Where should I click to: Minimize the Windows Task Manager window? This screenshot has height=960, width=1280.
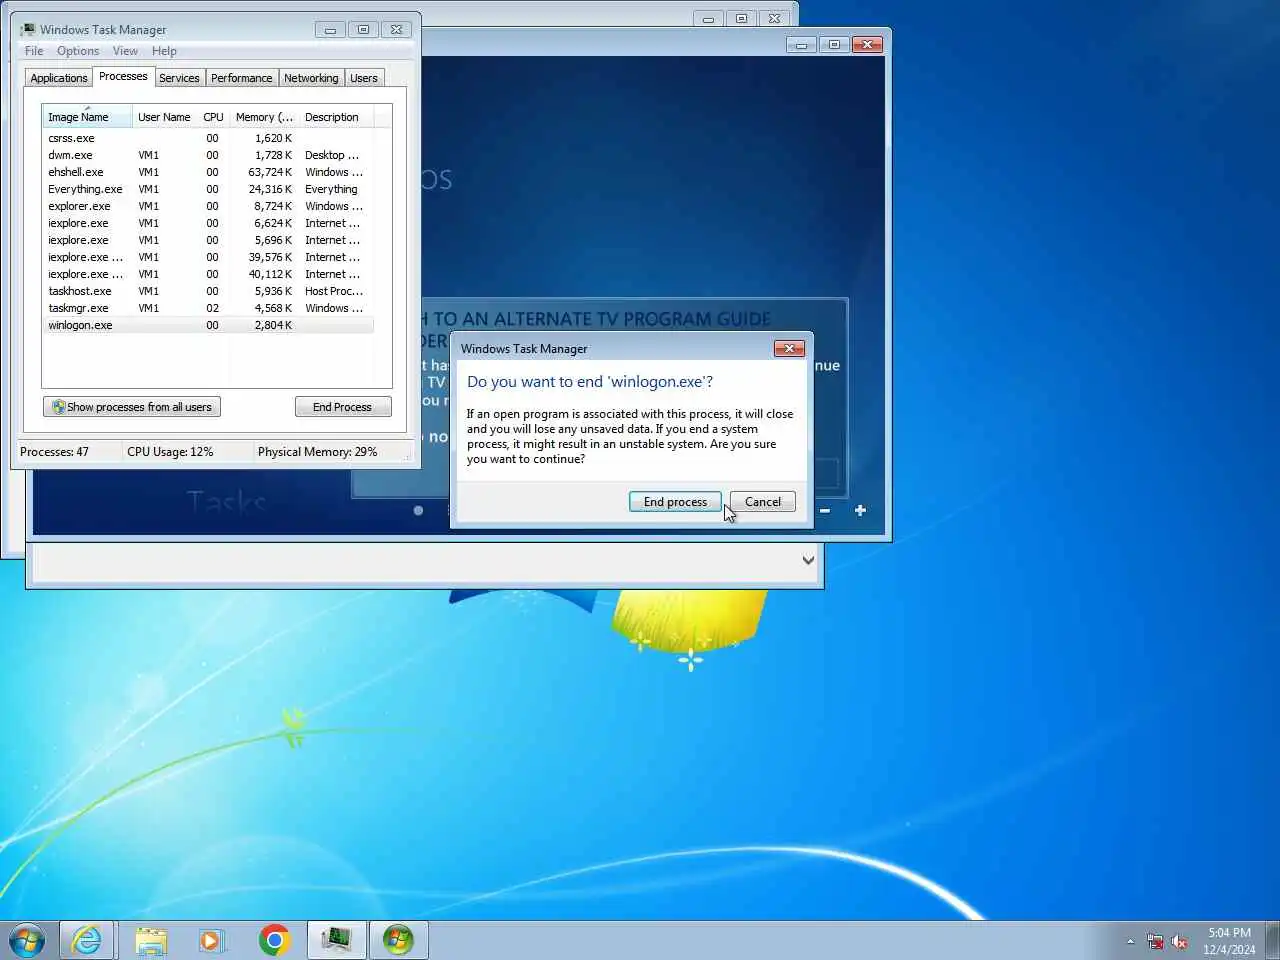[x=330, y=30]
